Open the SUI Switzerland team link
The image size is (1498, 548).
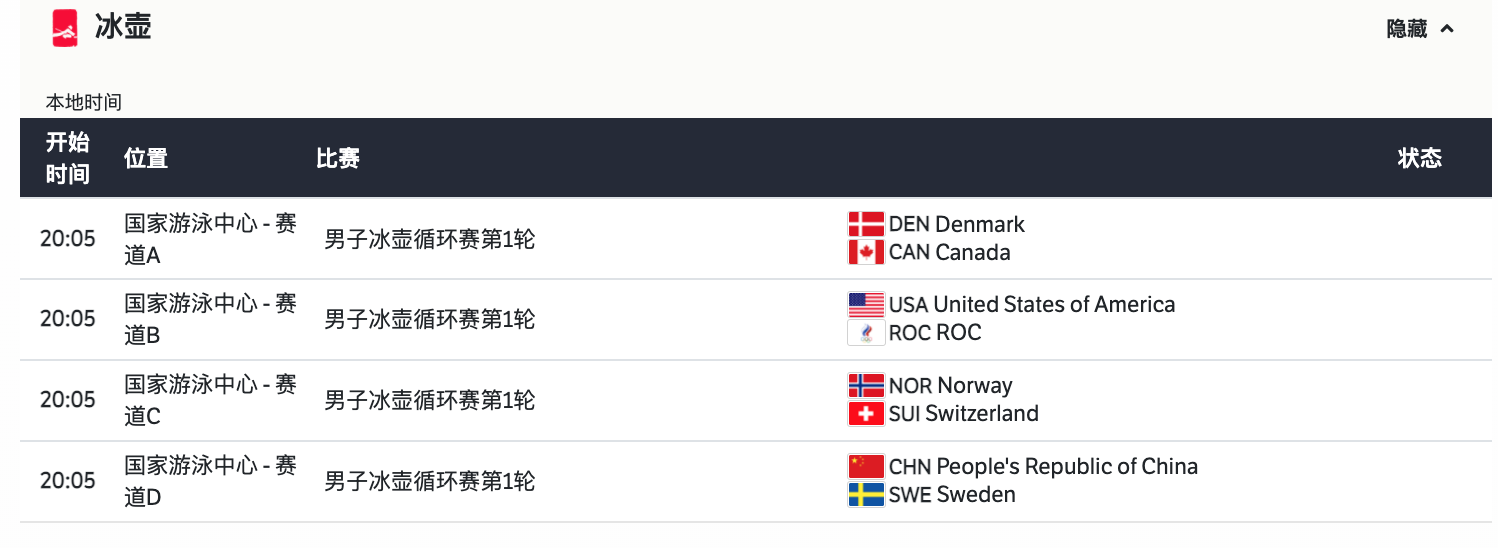964,413
